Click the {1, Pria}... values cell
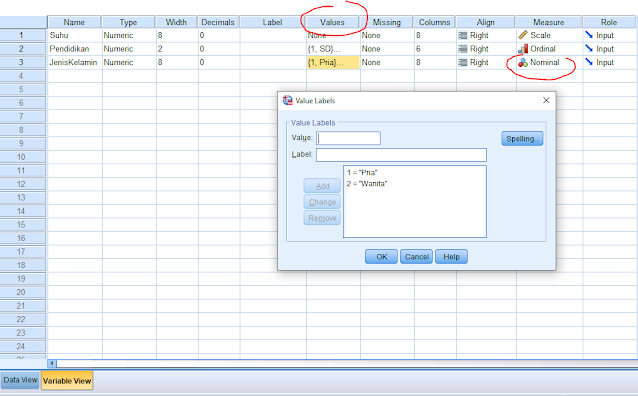Viewport: 638px width, 396px height. point(333,62)
